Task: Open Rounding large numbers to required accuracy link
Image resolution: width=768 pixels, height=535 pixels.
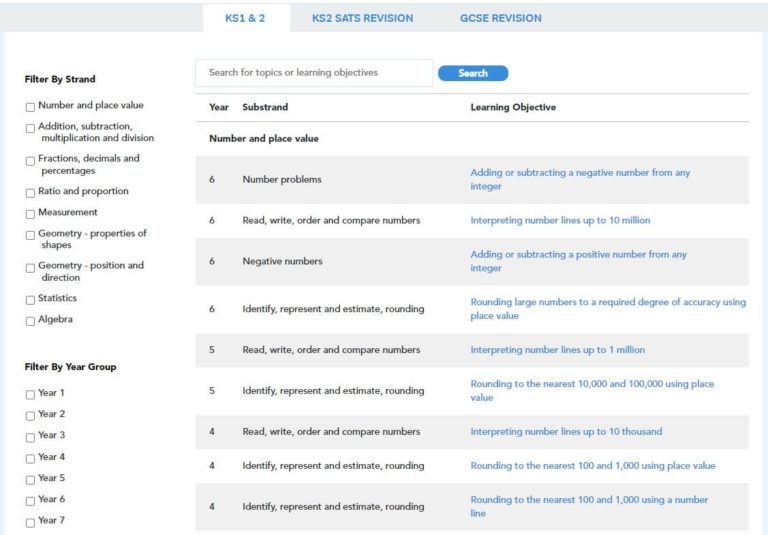Action: tap(606, 309)
